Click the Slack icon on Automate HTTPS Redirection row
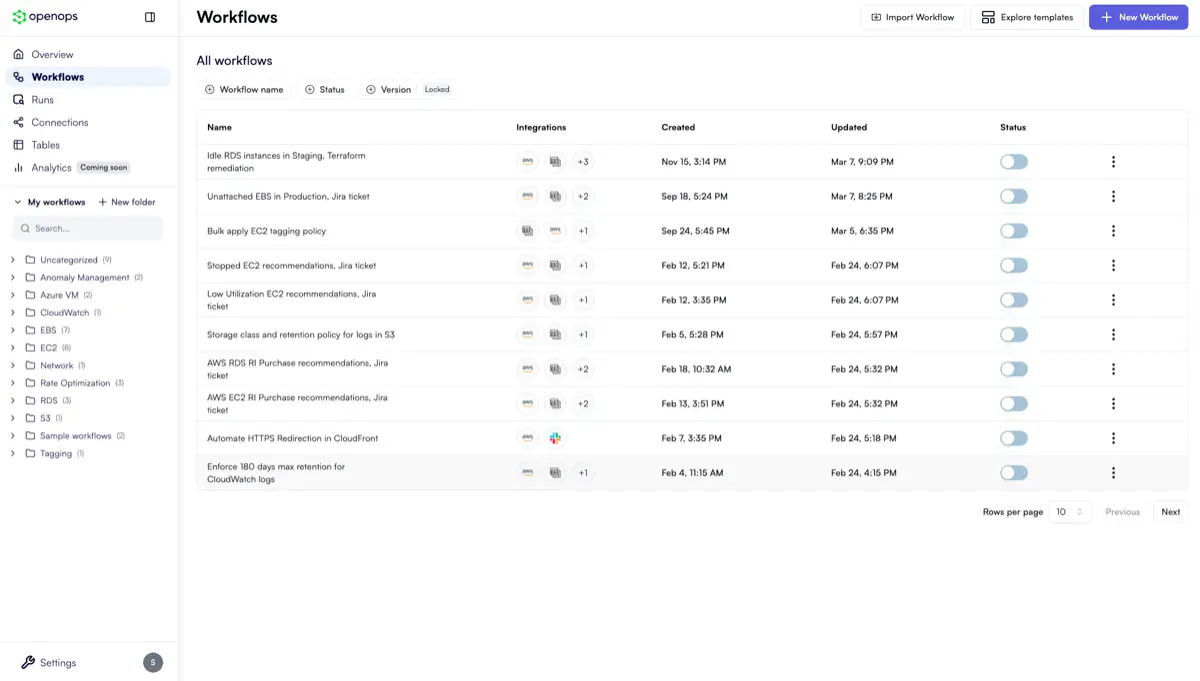 tap(555, 438)
